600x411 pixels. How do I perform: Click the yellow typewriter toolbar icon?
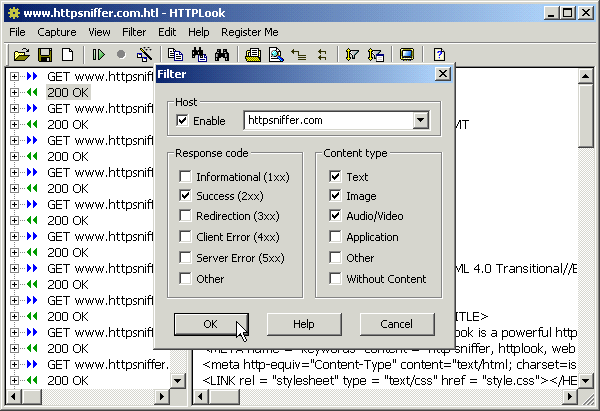253,55
